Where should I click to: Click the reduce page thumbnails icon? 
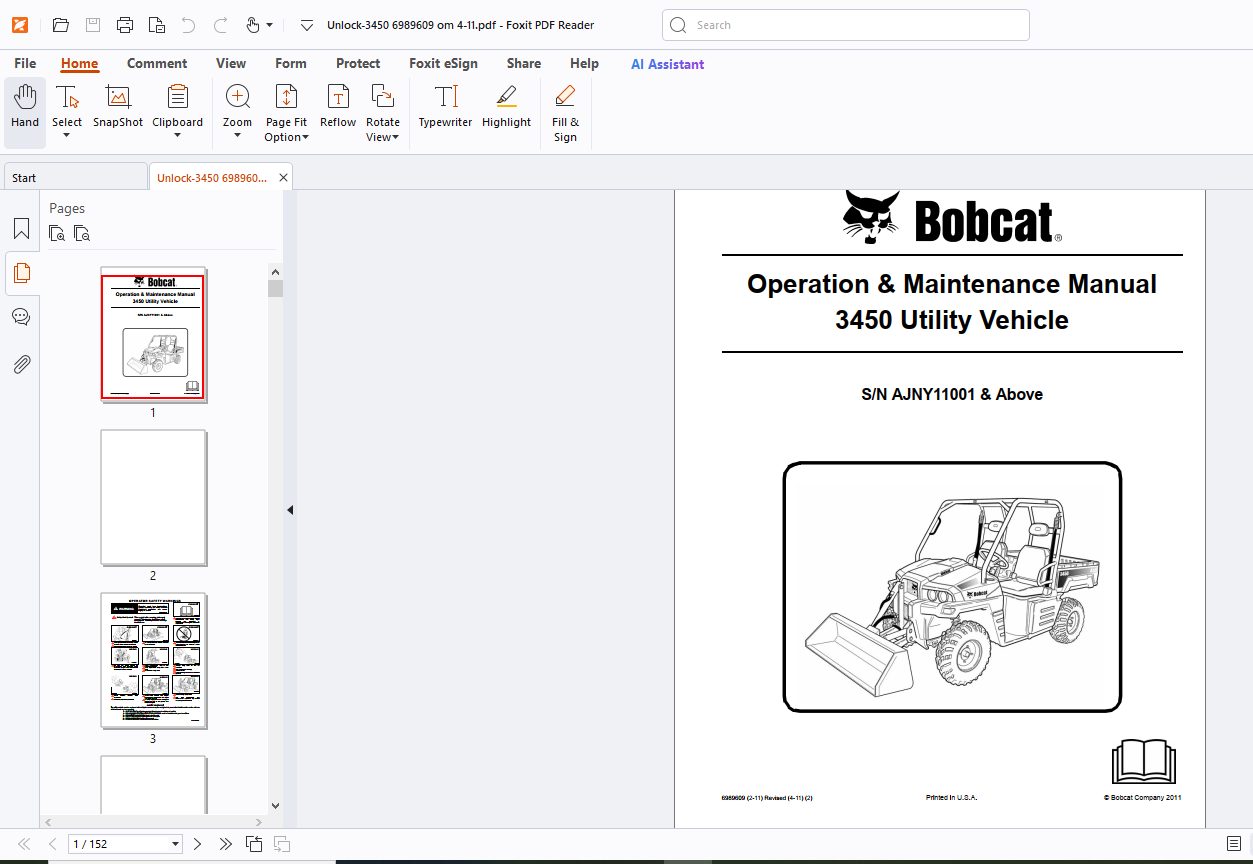coord(82,234)
